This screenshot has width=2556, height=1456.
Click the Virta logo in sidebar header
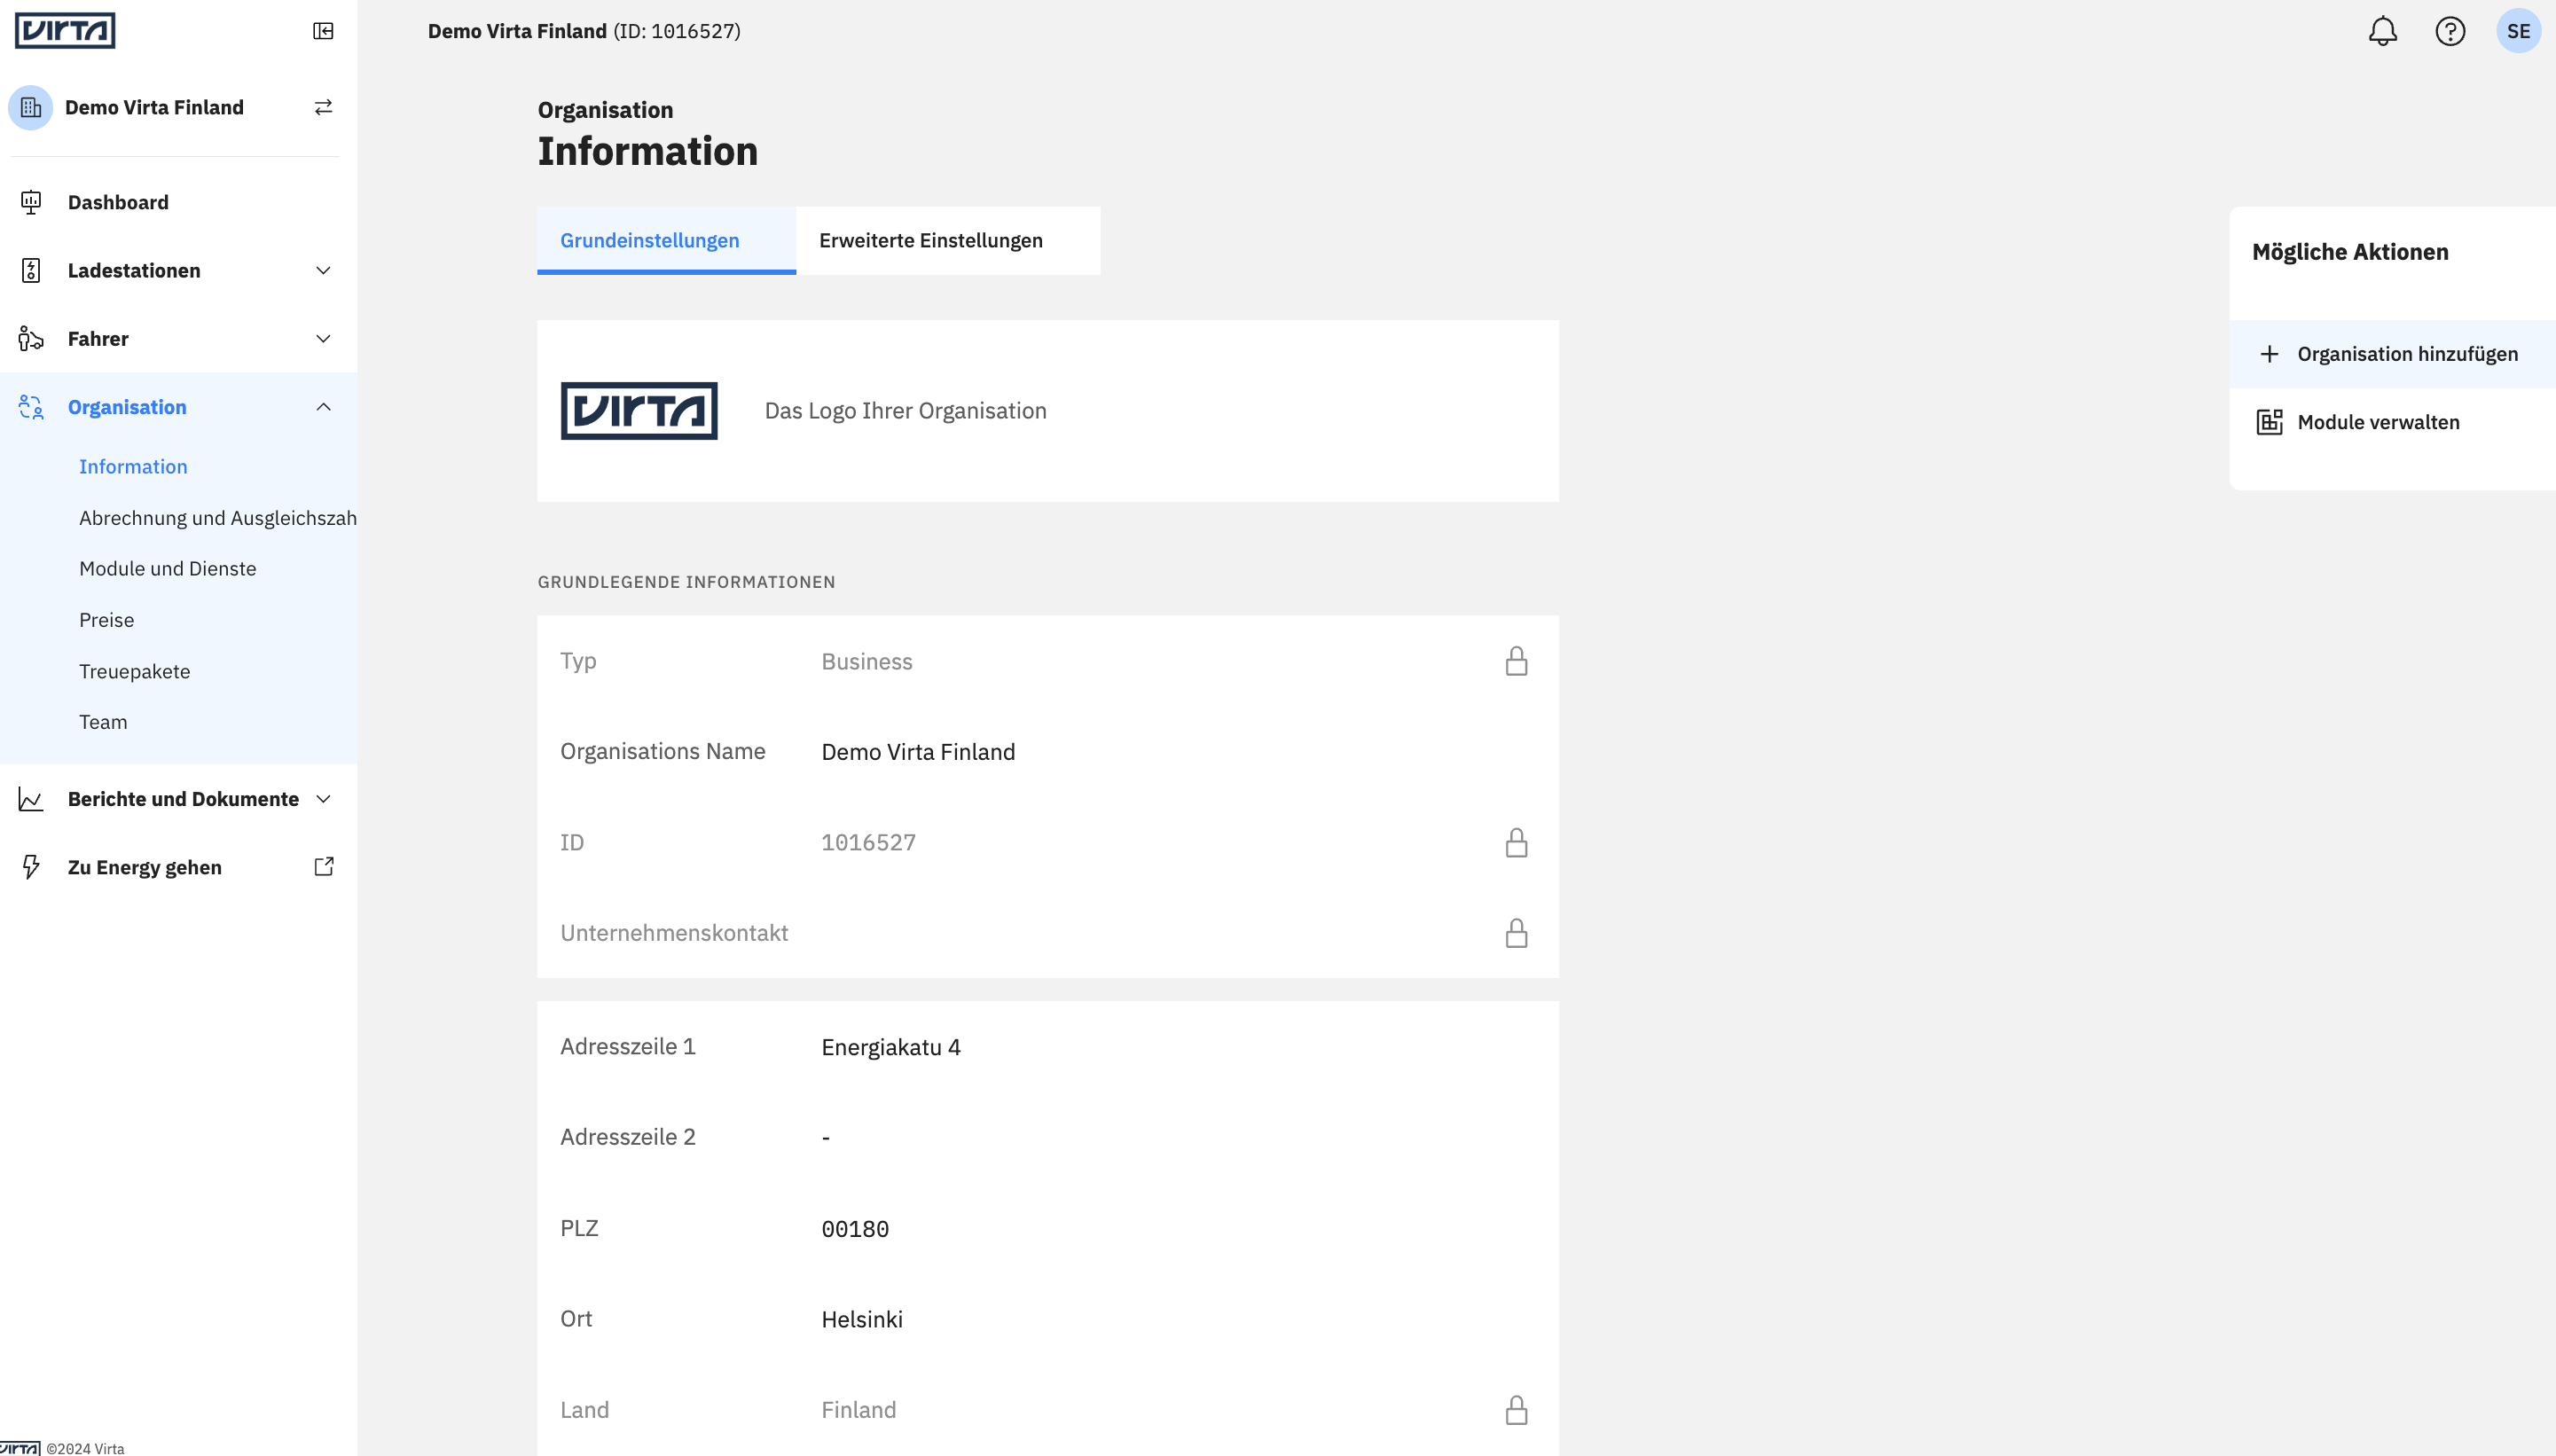point(65,30)
